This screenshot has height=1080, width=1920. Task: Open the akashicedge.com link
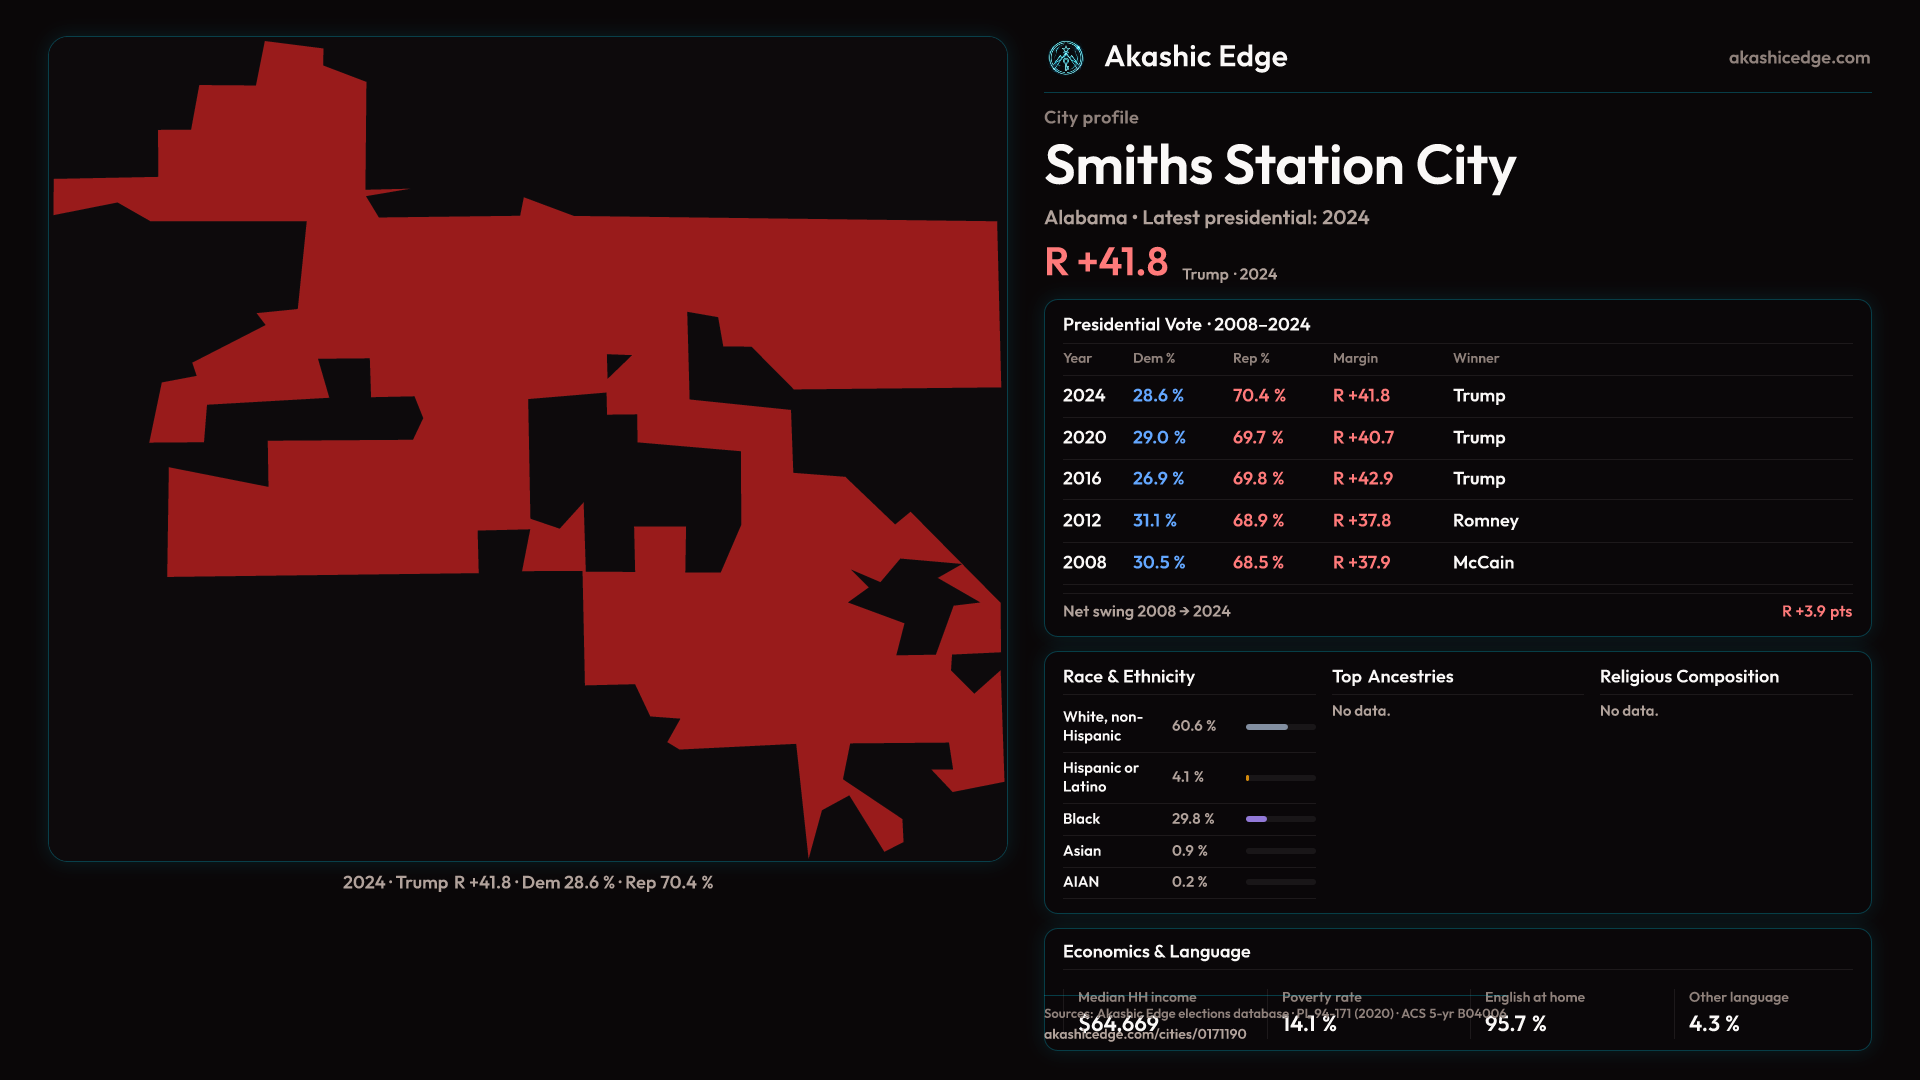tap(1798, 58)
